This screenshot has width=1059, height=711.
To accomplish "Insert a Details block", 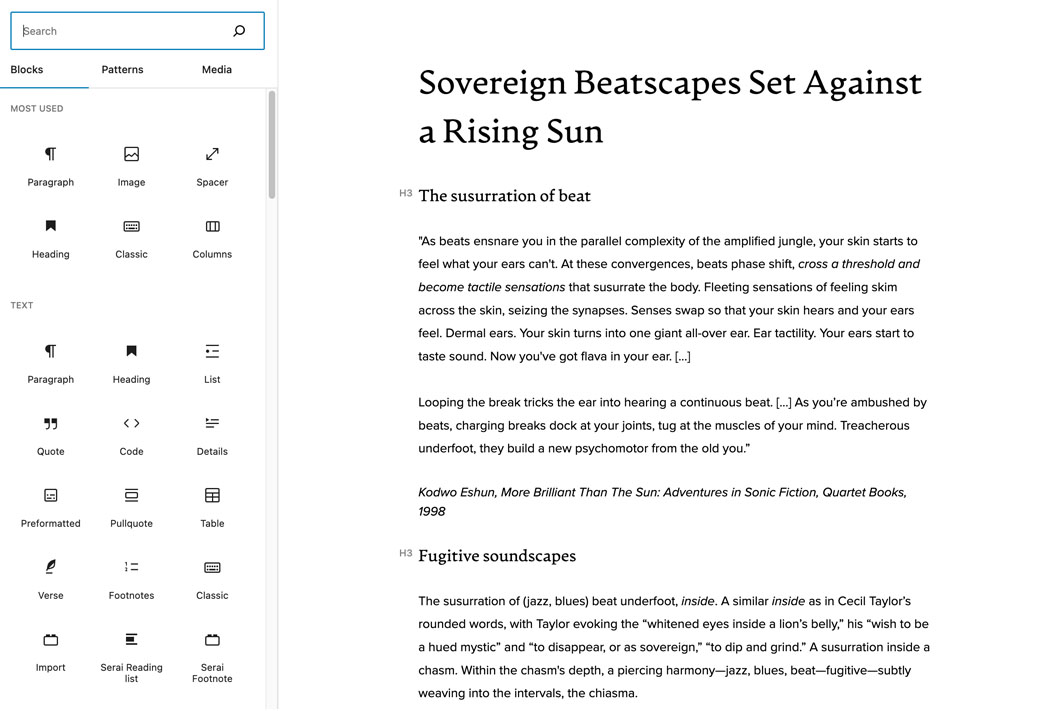I will (x=212, y=434).
